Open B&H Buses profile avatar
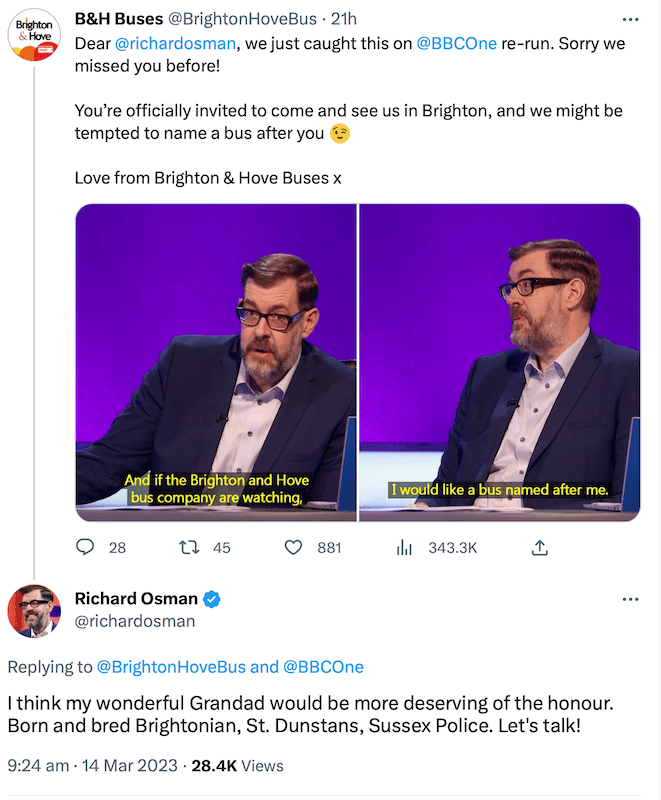The image size is (661, 800). [33, 34]
